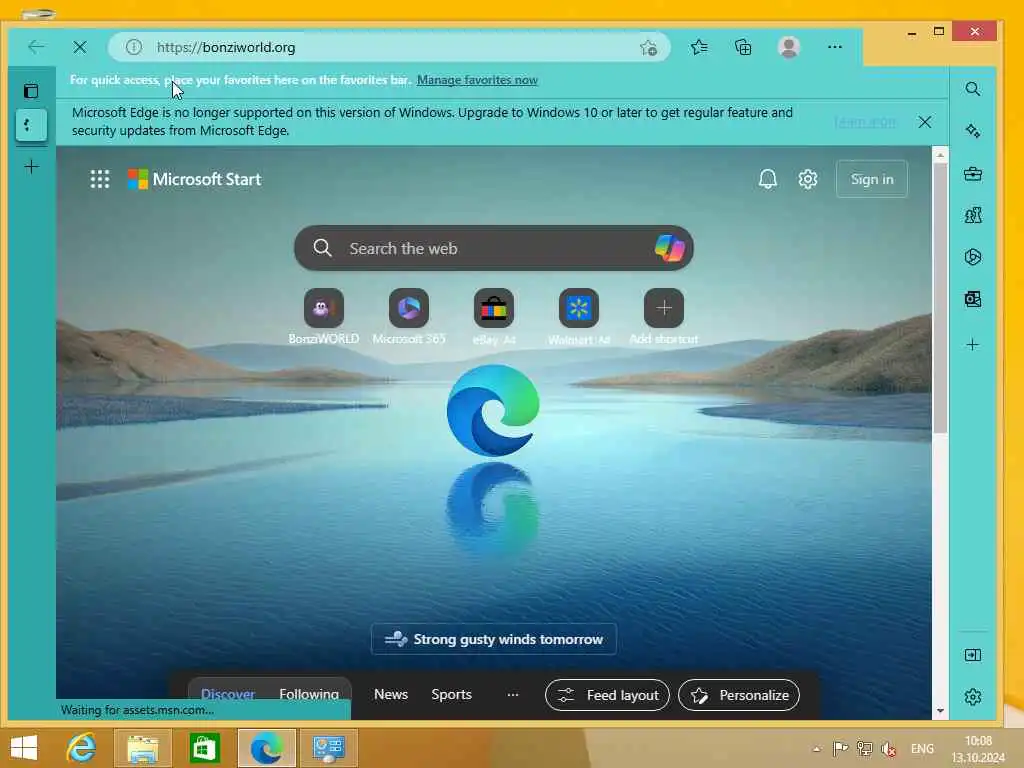Stop loading the page with the X button
1024x768 pixels.
pos(80,47)
